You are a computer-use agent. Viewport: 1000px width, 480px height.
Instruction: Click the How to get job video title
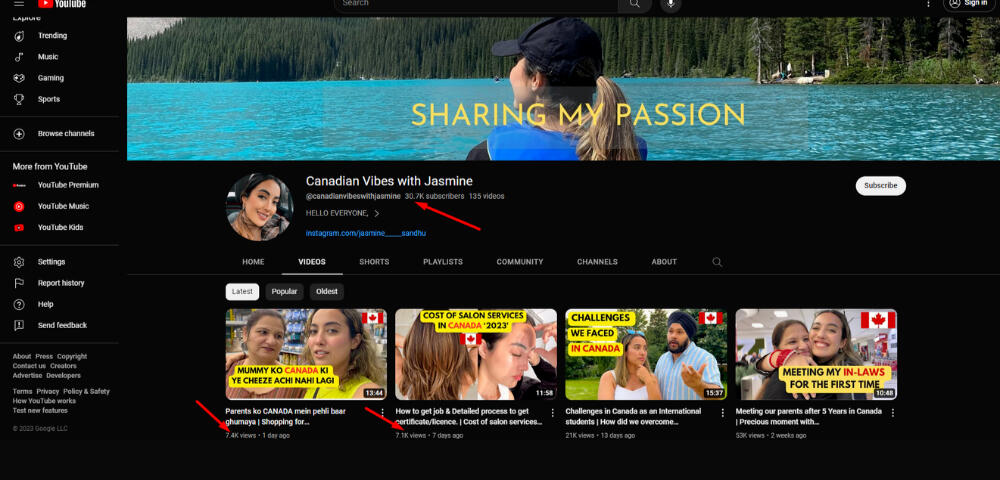point(469,416)
